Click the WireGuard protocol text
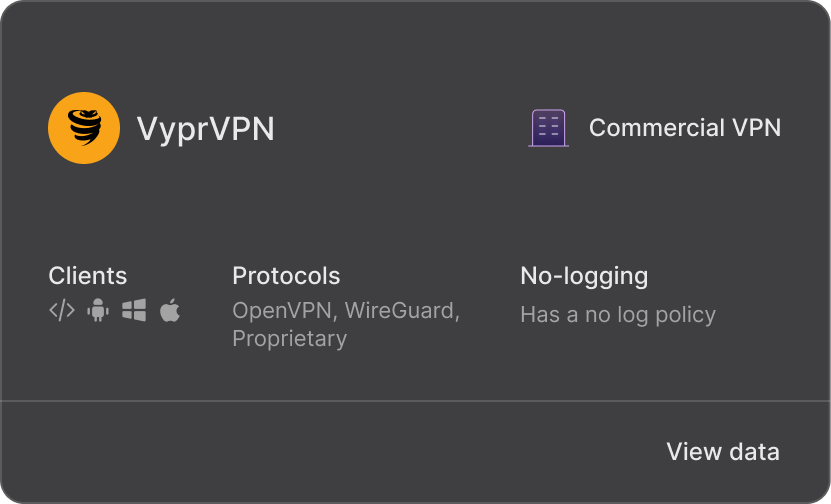Viewport: 831px width, 504px height. click(402, 311)
